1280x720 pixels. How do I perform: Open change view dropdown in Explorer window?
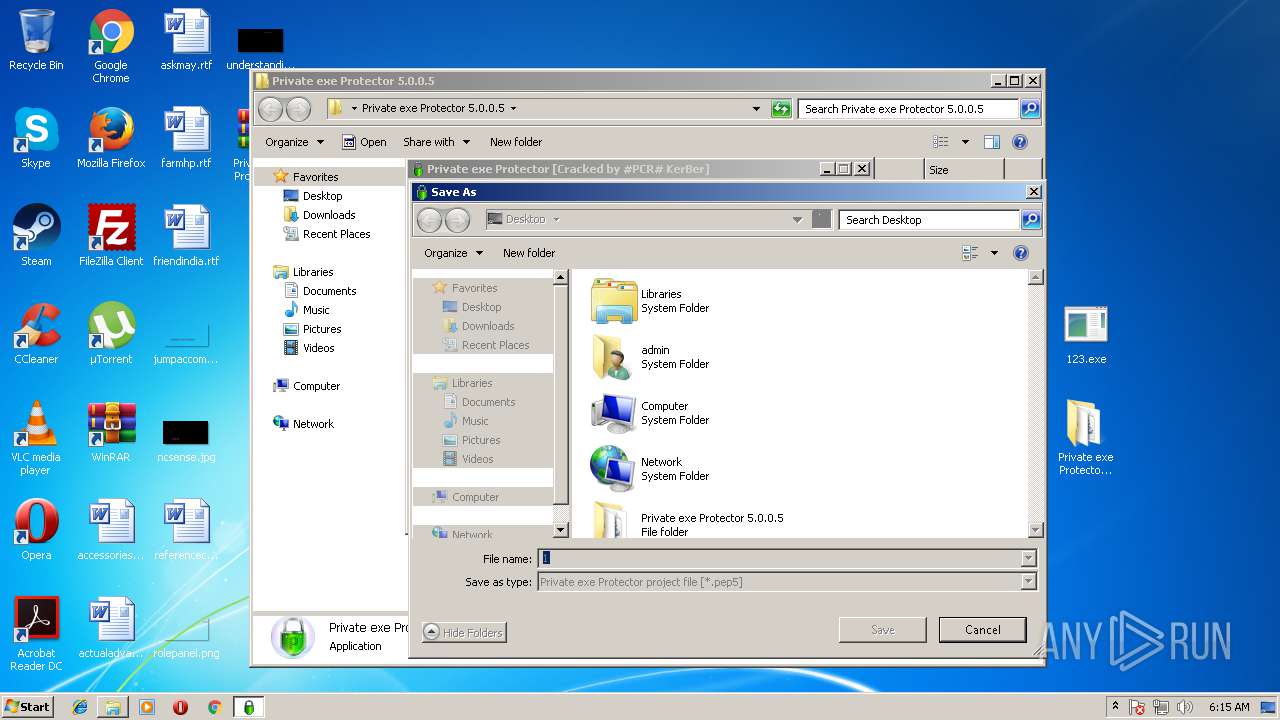tap(965, 142)
